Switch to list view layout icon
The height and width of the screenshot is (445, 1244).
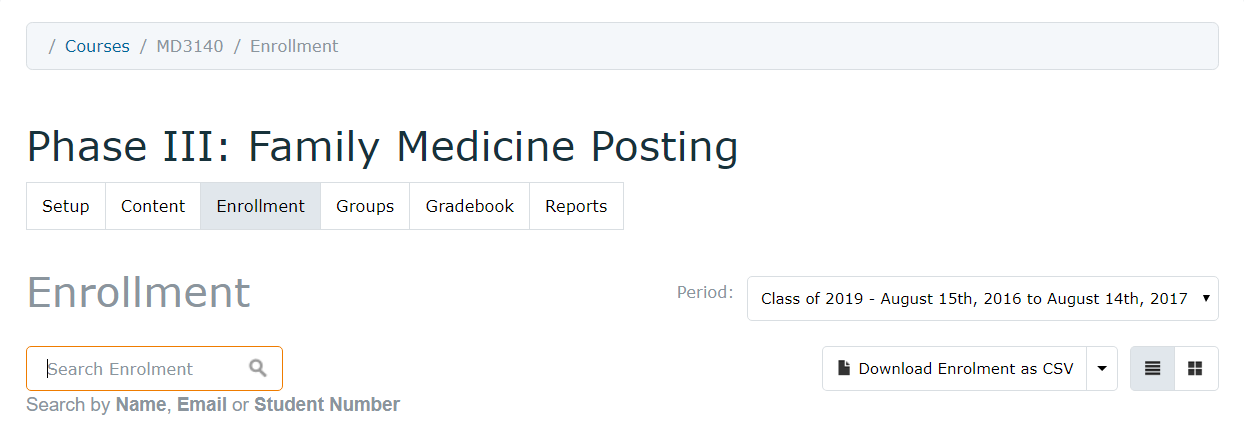[x=1152, y=368]
